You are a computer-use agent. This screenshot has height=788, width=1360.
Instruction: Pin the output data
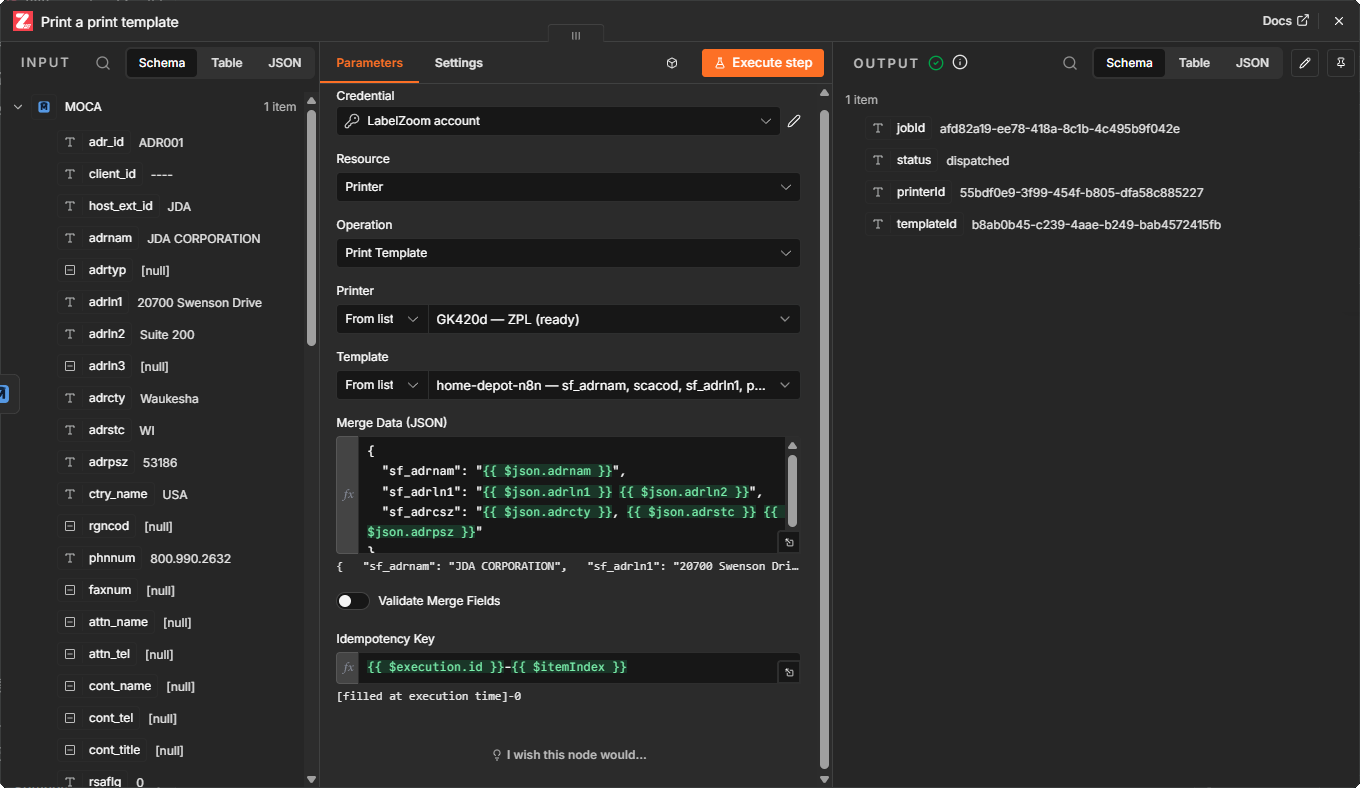point(1340,63)
